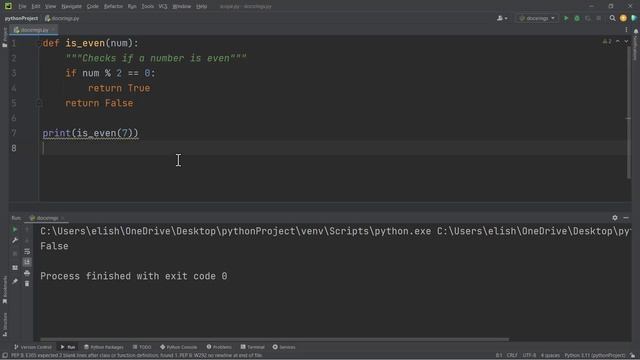
Task: Click the 'return True' code on line 4
Action: pyautogui.click(x=119, y=88)
